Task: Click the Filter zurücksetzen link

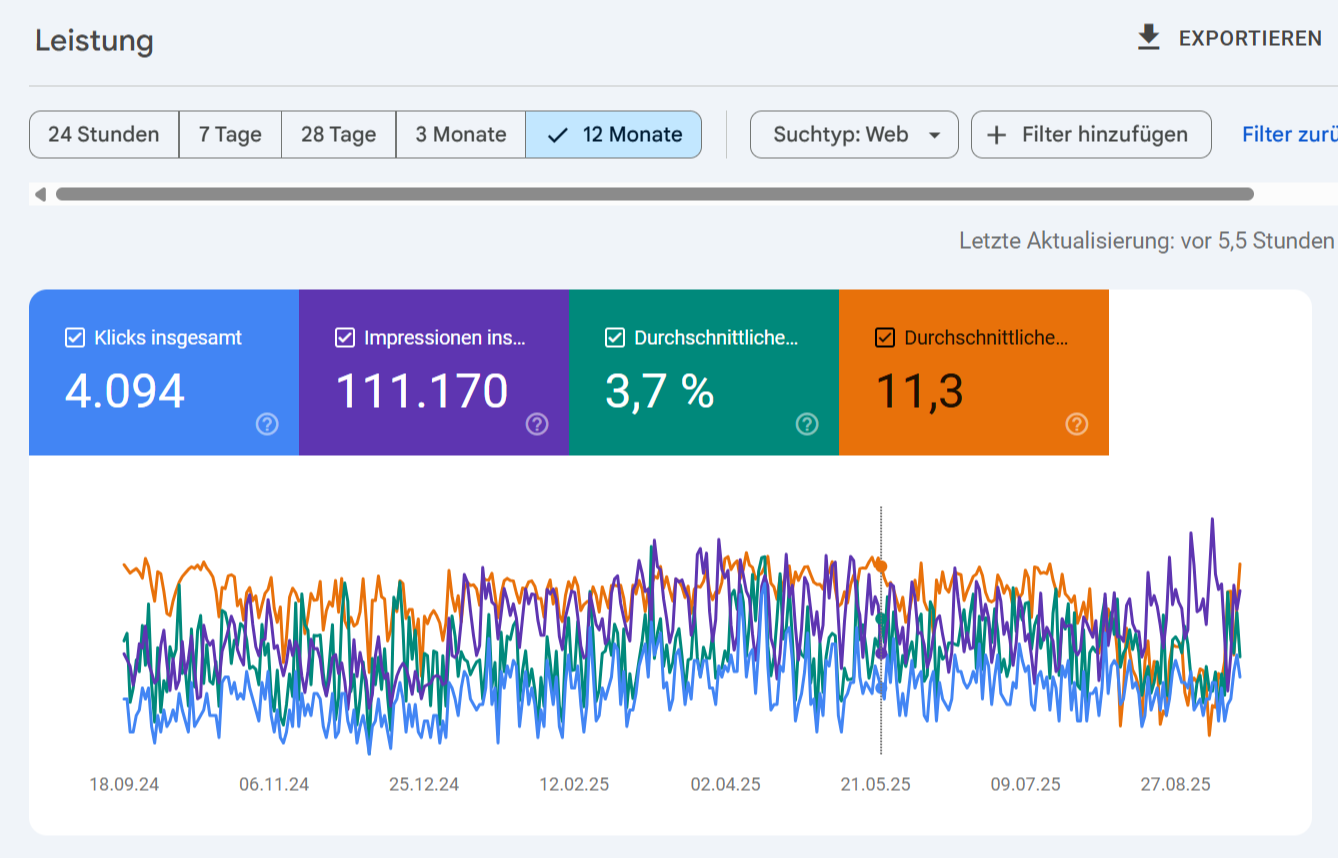Action: [x=1288, y=135]
